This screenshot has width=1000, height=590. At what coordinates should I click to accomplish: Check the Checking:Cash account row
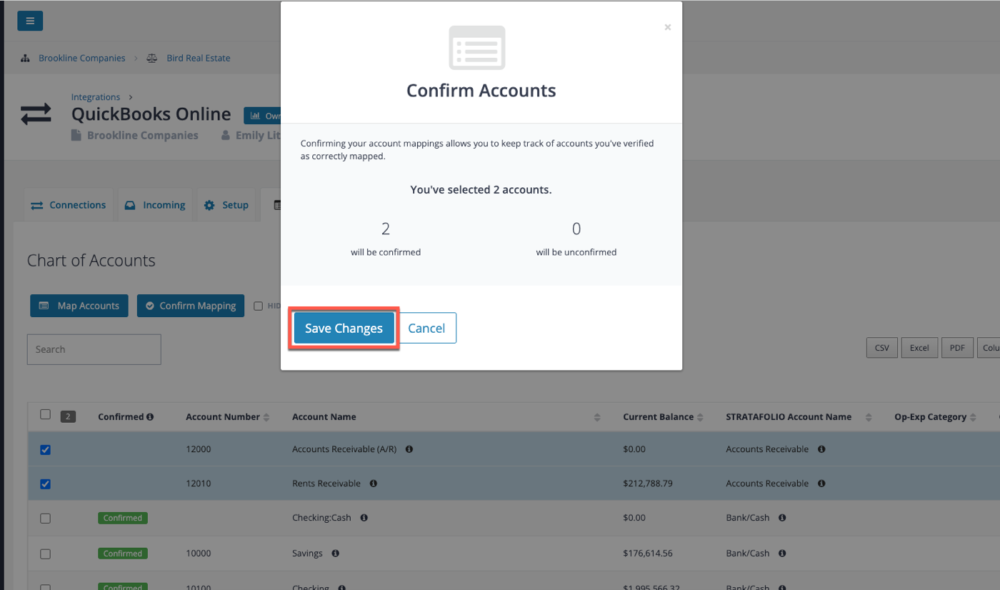(x=44, y=518)
